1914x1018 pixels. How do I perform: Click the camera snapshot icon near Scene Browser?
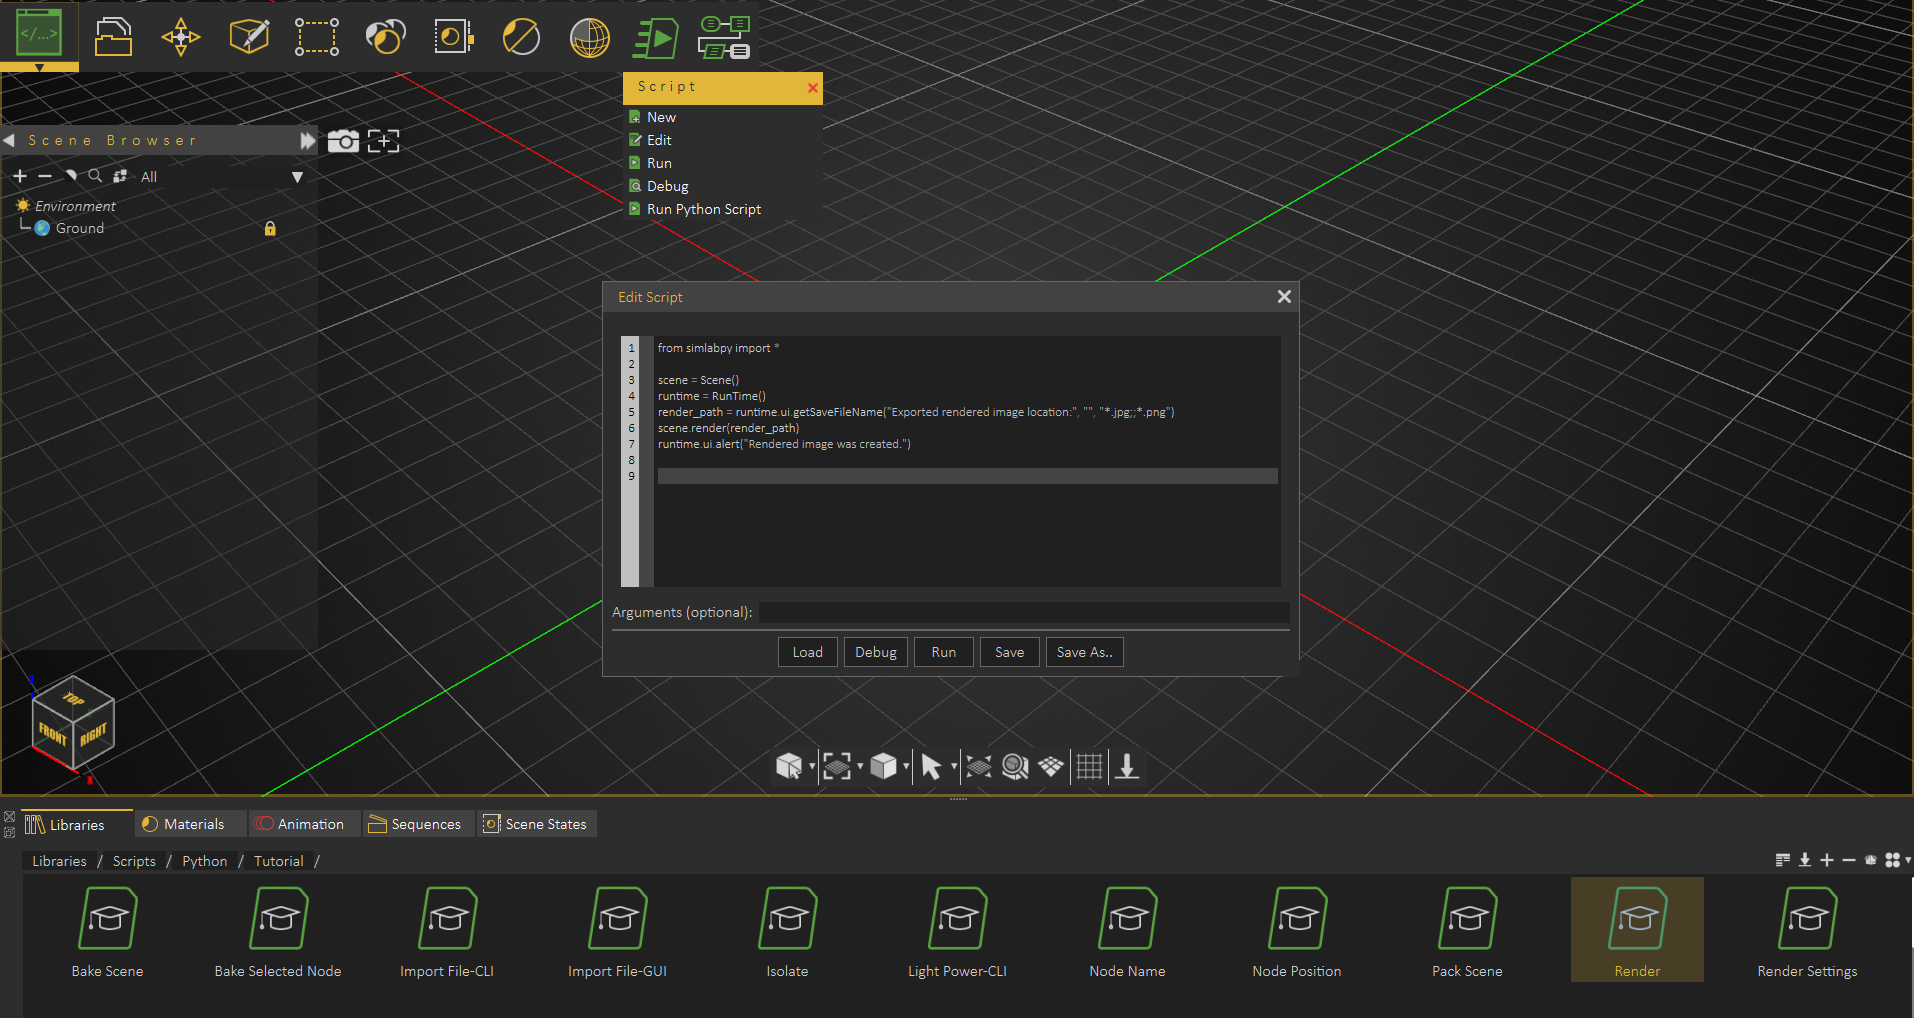pyautogui.click(x=343, y=141)
